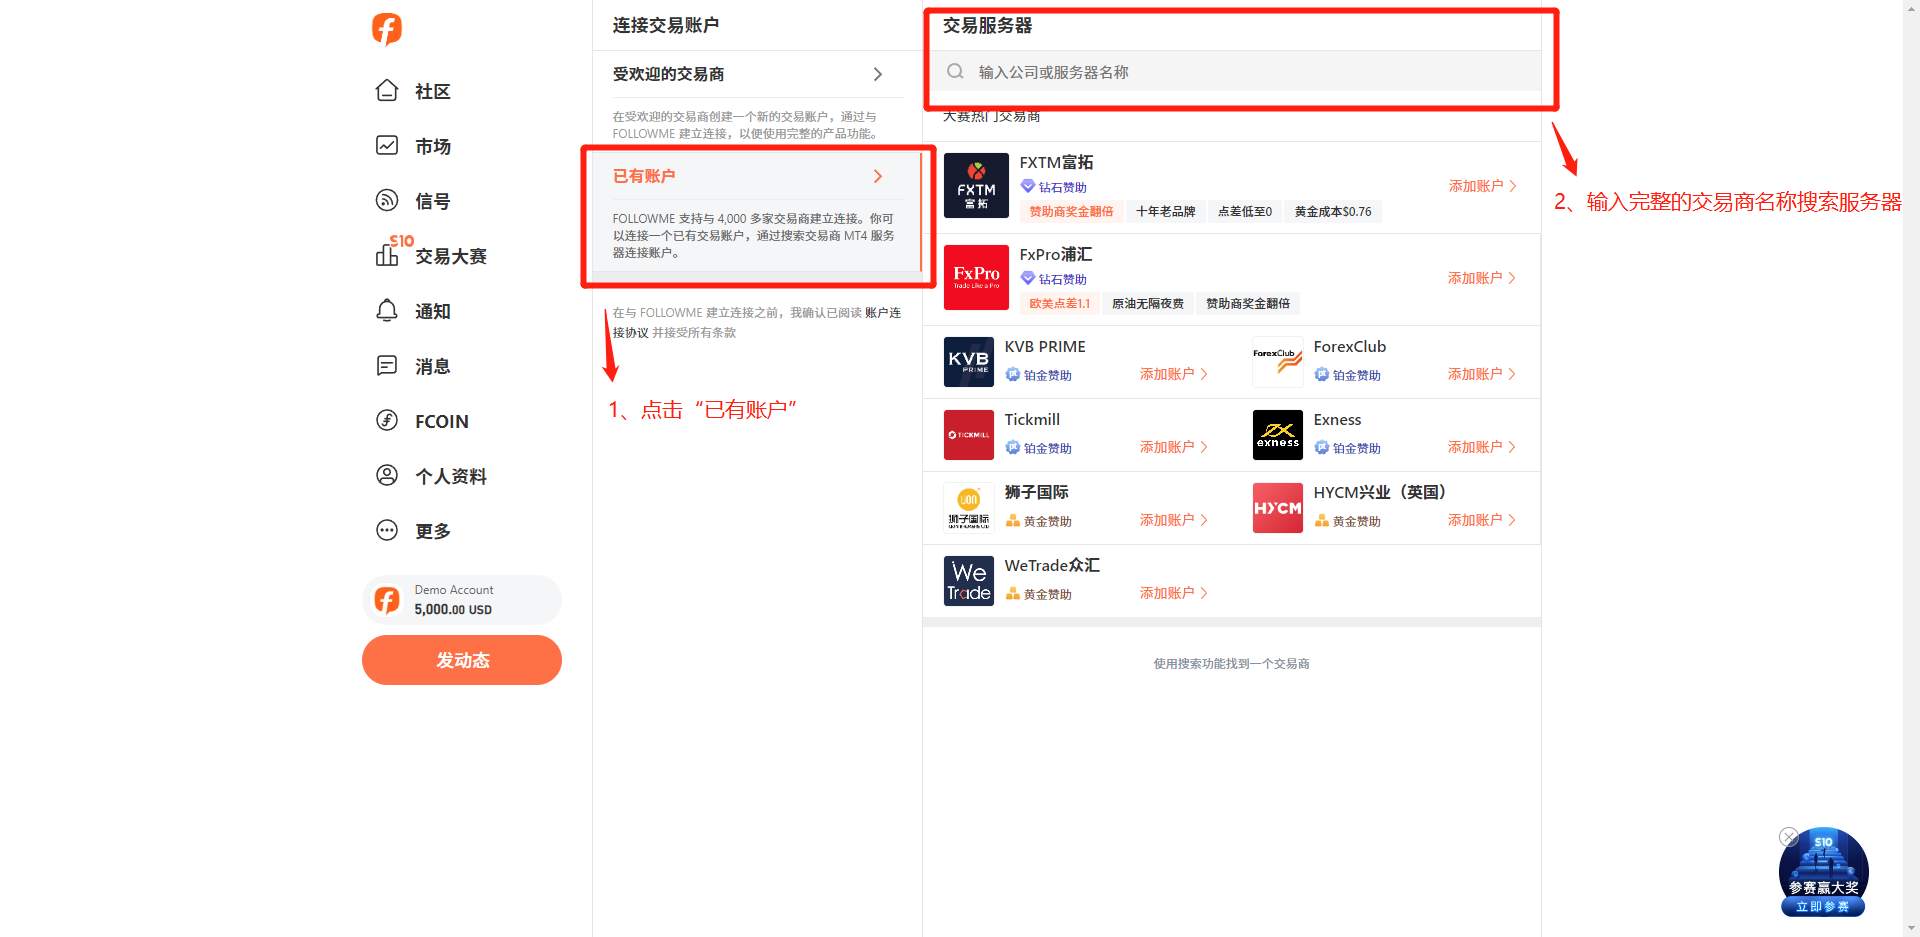The width and height of the screenshot is (1920, 937).
Task: Open the 信号 signal icon
Action: point(387,201)
